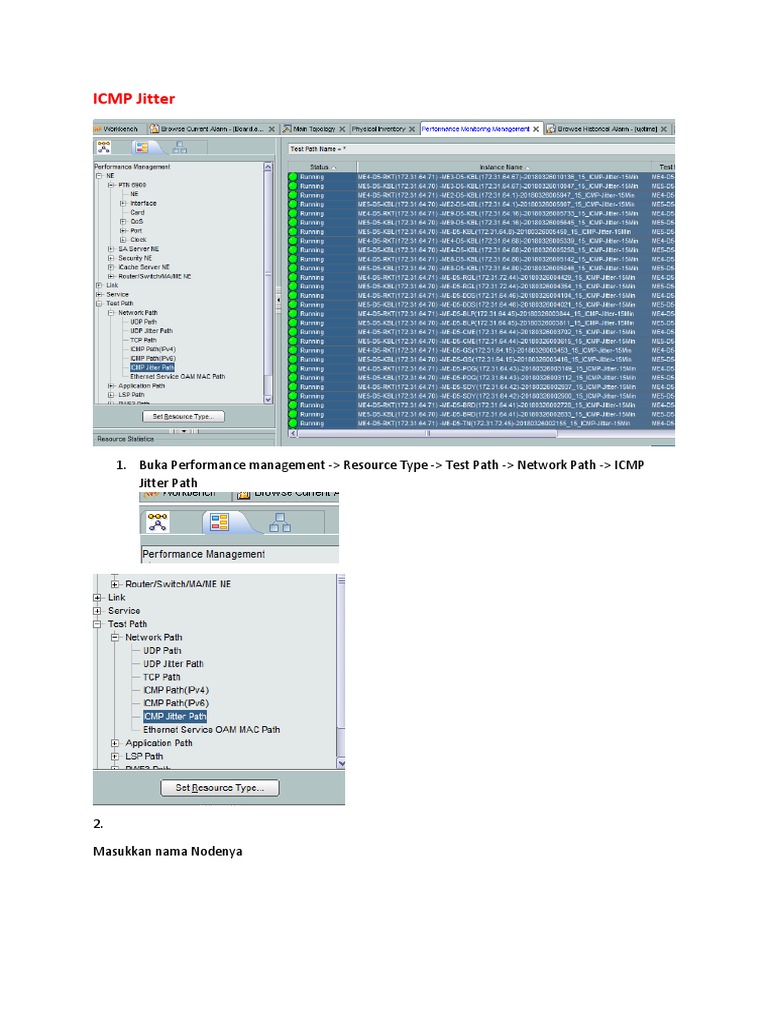Select TCP Path in the enlarged tree
The height and width of the screenshot is (1024, 768).
click(161, 677)
